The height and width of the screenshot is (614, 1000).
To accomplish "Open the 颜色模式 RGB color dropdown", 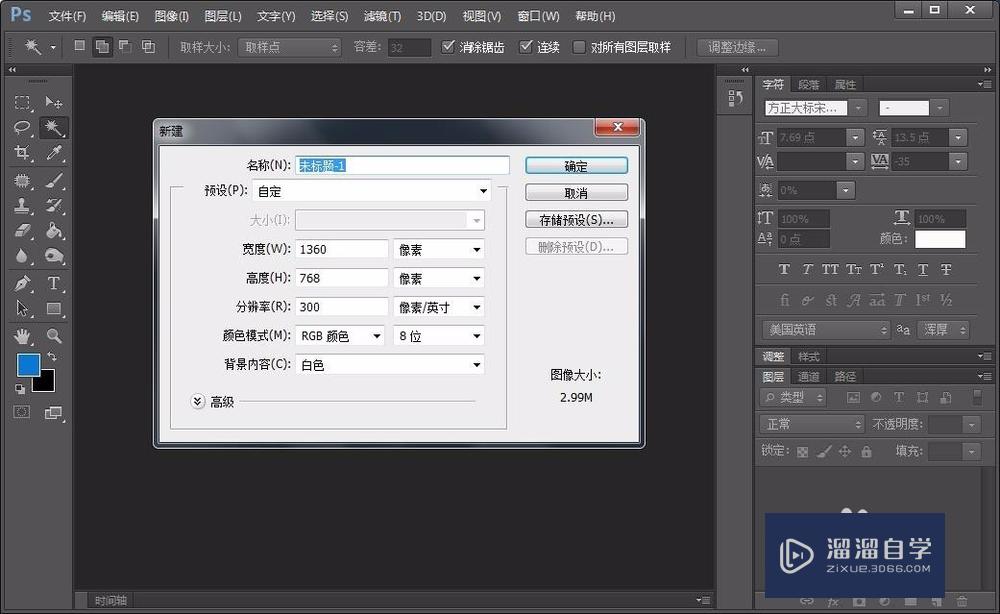I will [x=340, y=336].
